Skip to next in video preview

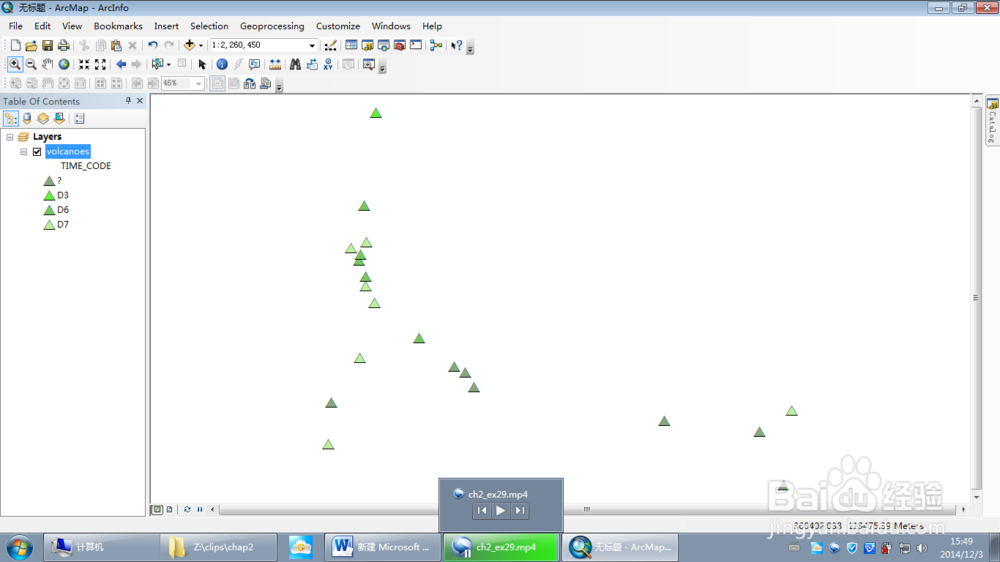520,510
